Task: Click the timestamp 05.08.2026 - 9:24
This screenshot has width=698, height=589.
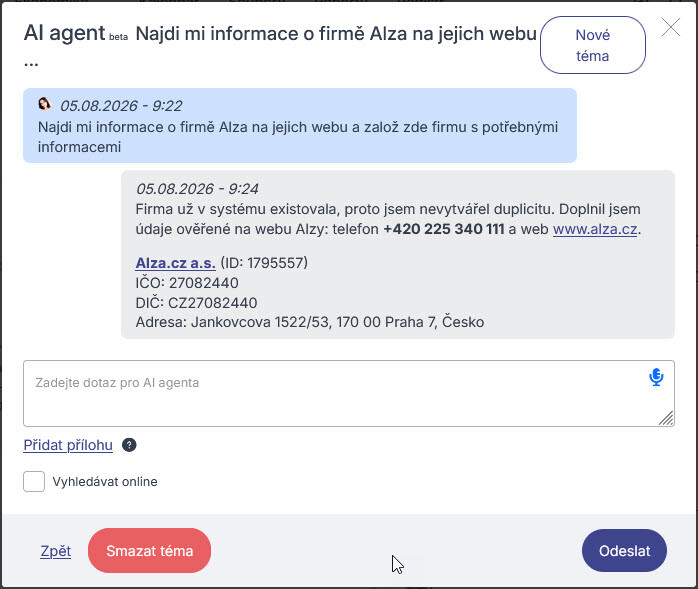Action: (x=197, y=189)
